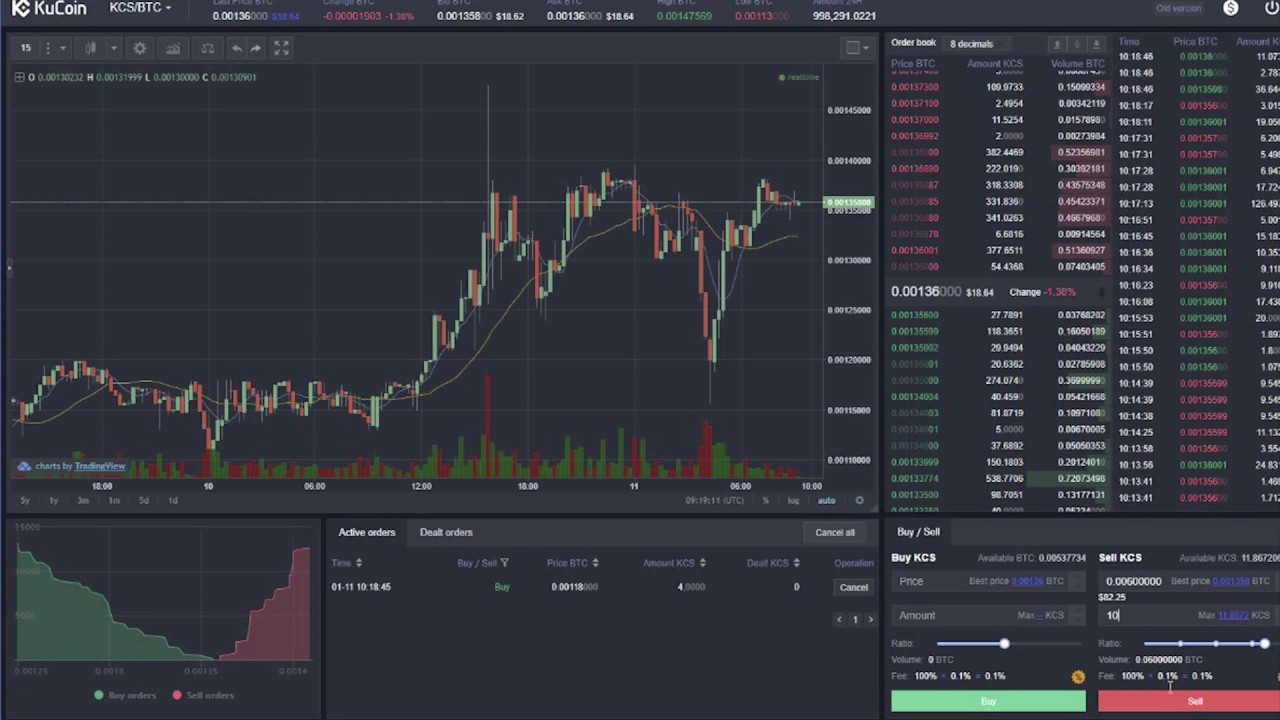This screenshot has height=720, width=1280.
Task: Click the Buy KCS Price input field
Action: click(x=988, y=581)
